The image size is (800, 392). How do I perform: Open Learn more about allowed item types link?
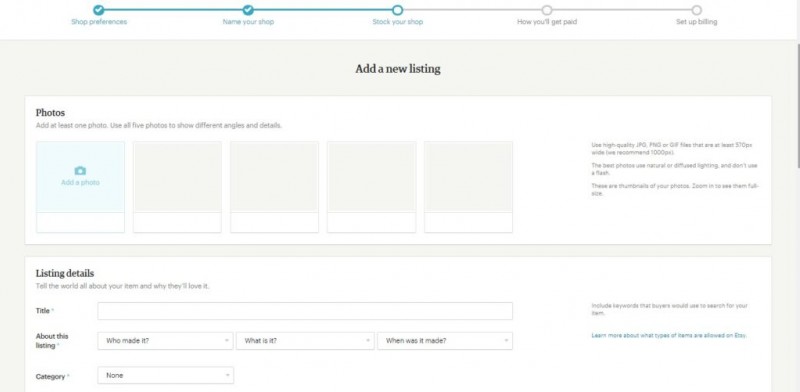[669, 336]
